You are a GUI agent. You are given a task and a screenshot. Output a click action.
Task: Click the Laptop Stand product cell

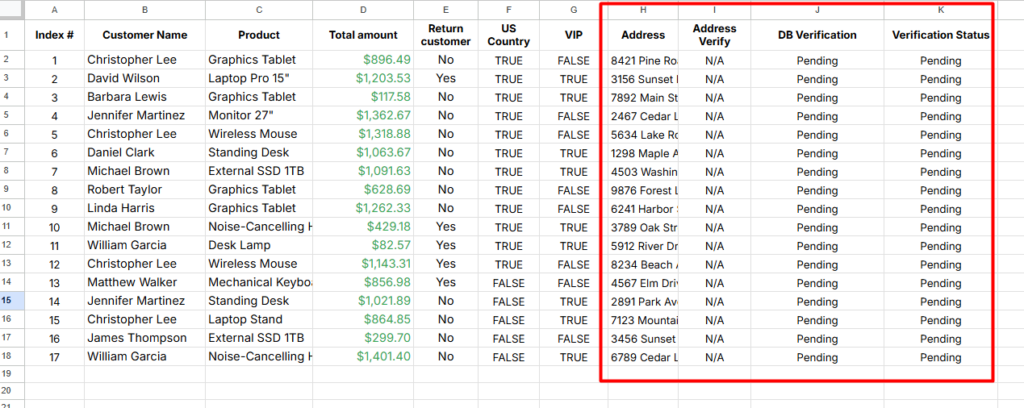click(x=246, y=320)
